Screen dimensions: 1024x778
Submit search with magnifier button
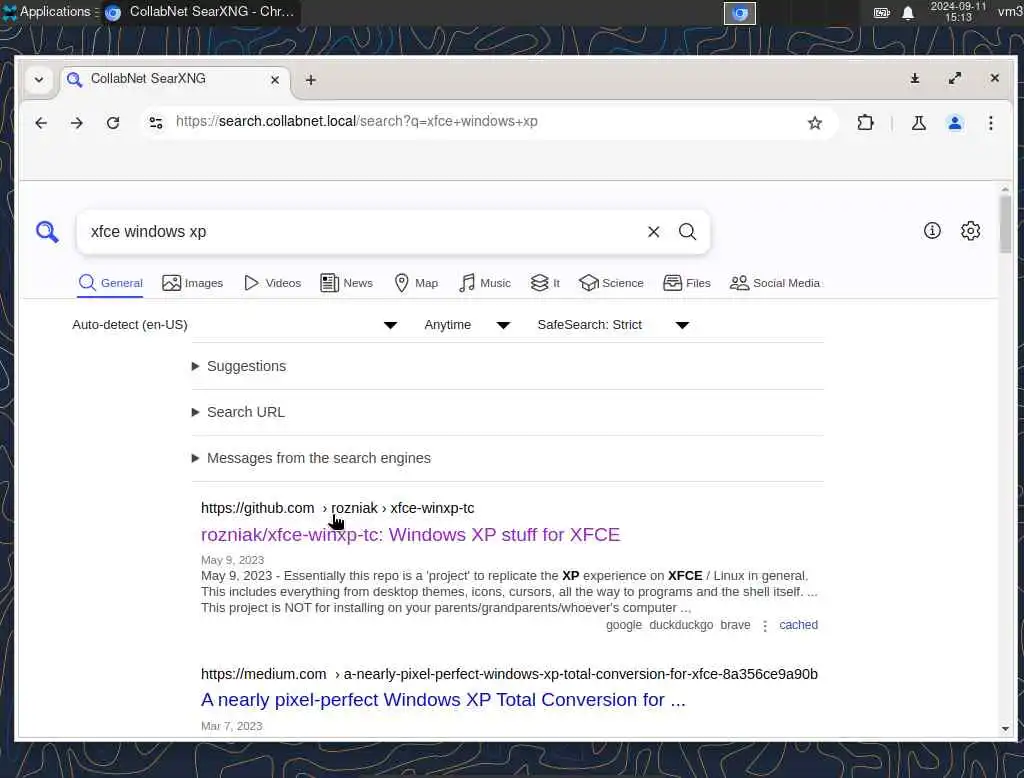click(x=687, y=231)
